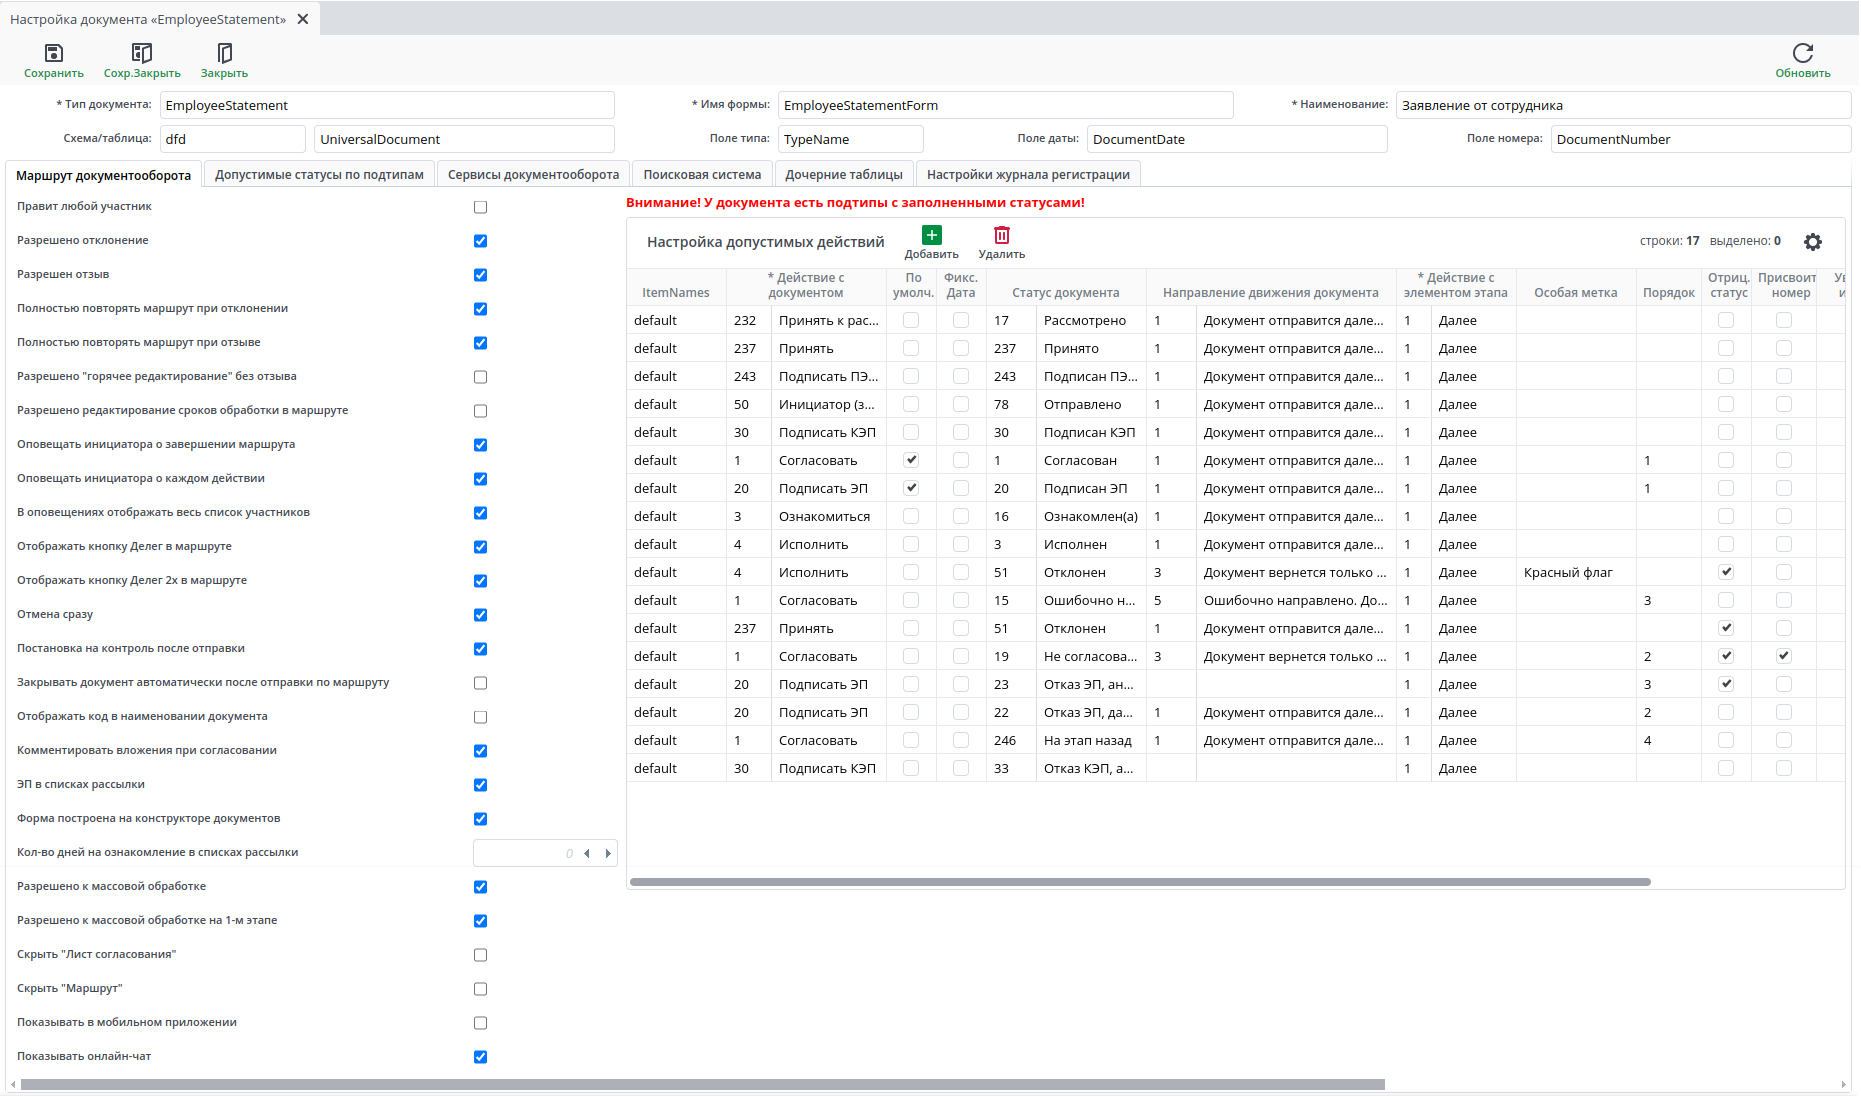Decrease the familiarization days with the left arrow

click(587, 853)
